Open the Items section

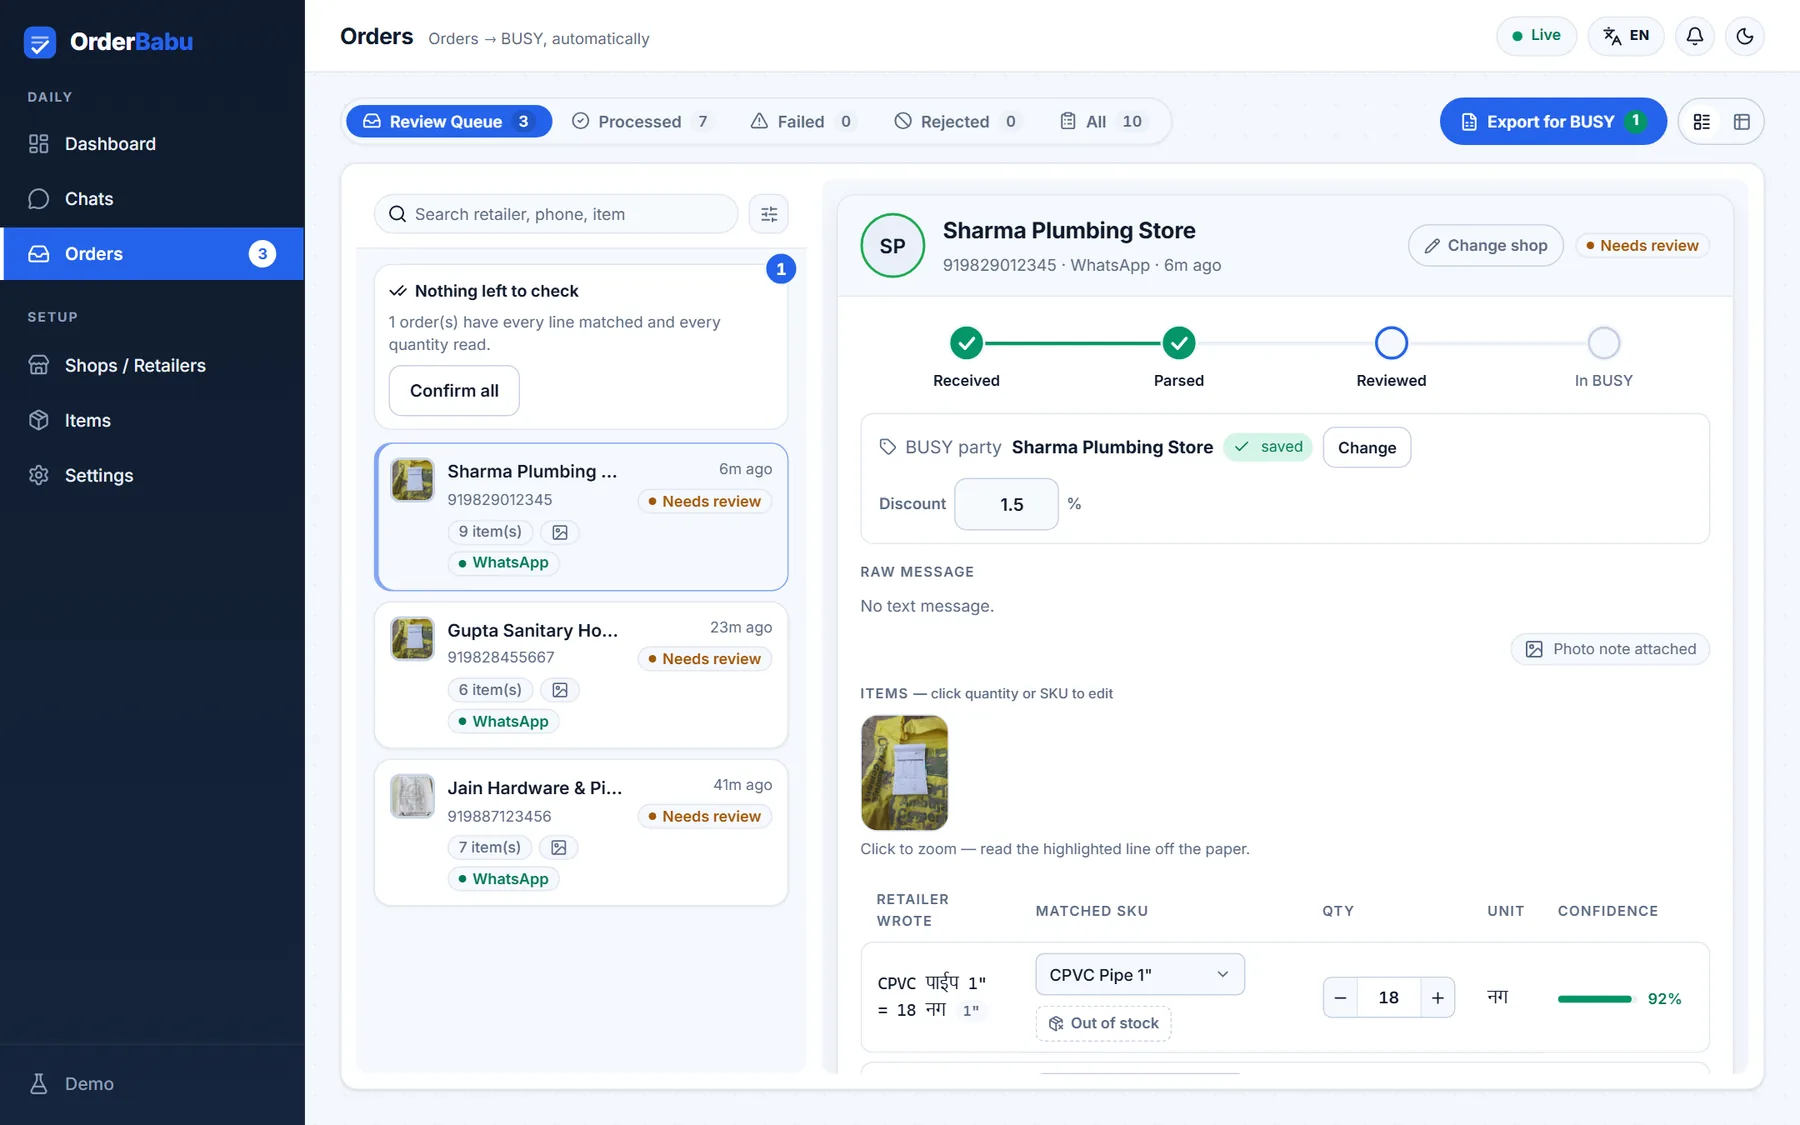click(x=152, y=421)
